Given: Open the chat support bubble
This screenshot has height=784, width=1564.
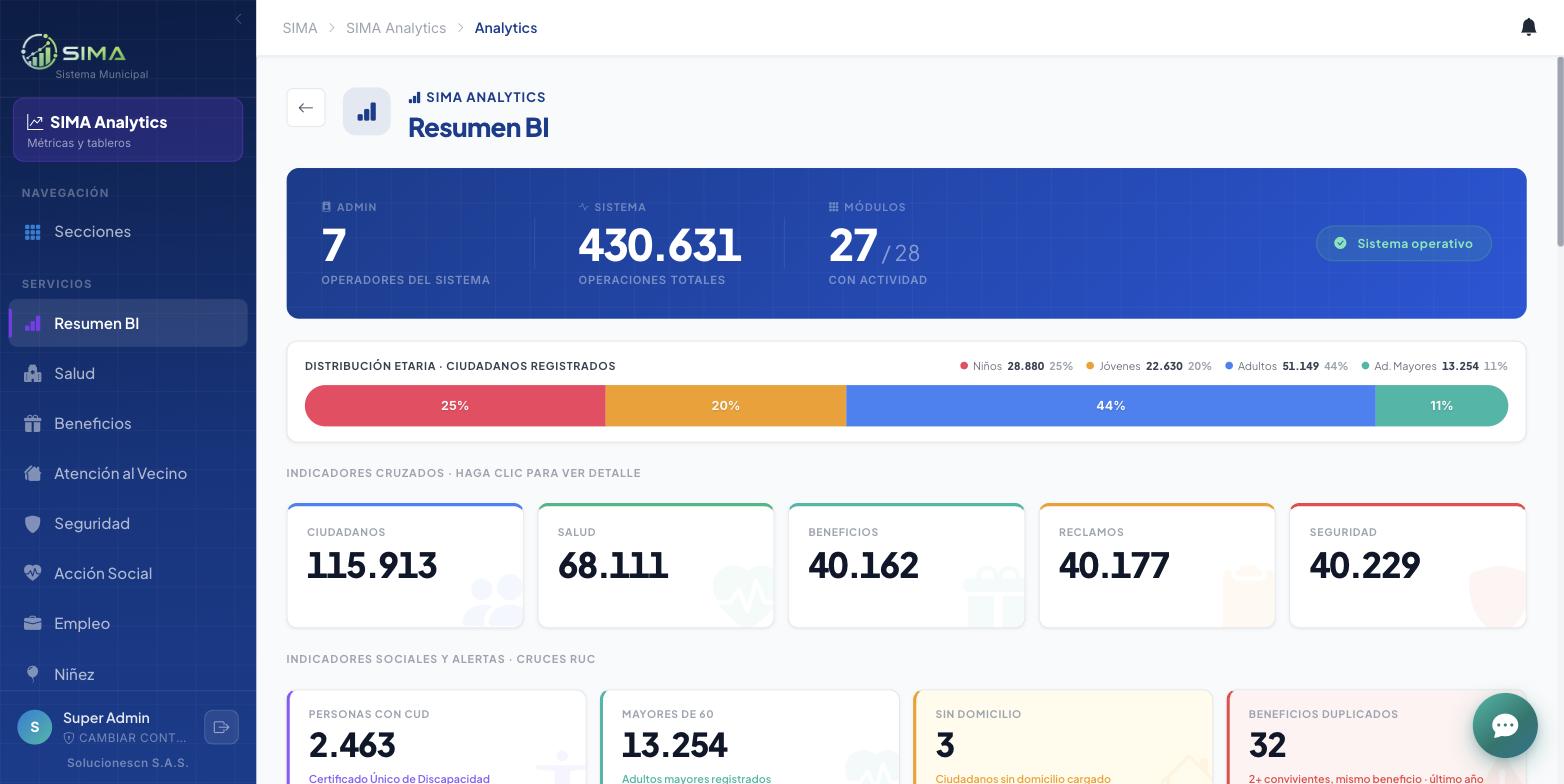Looking at the screenshot, I should pos(1504,725).
